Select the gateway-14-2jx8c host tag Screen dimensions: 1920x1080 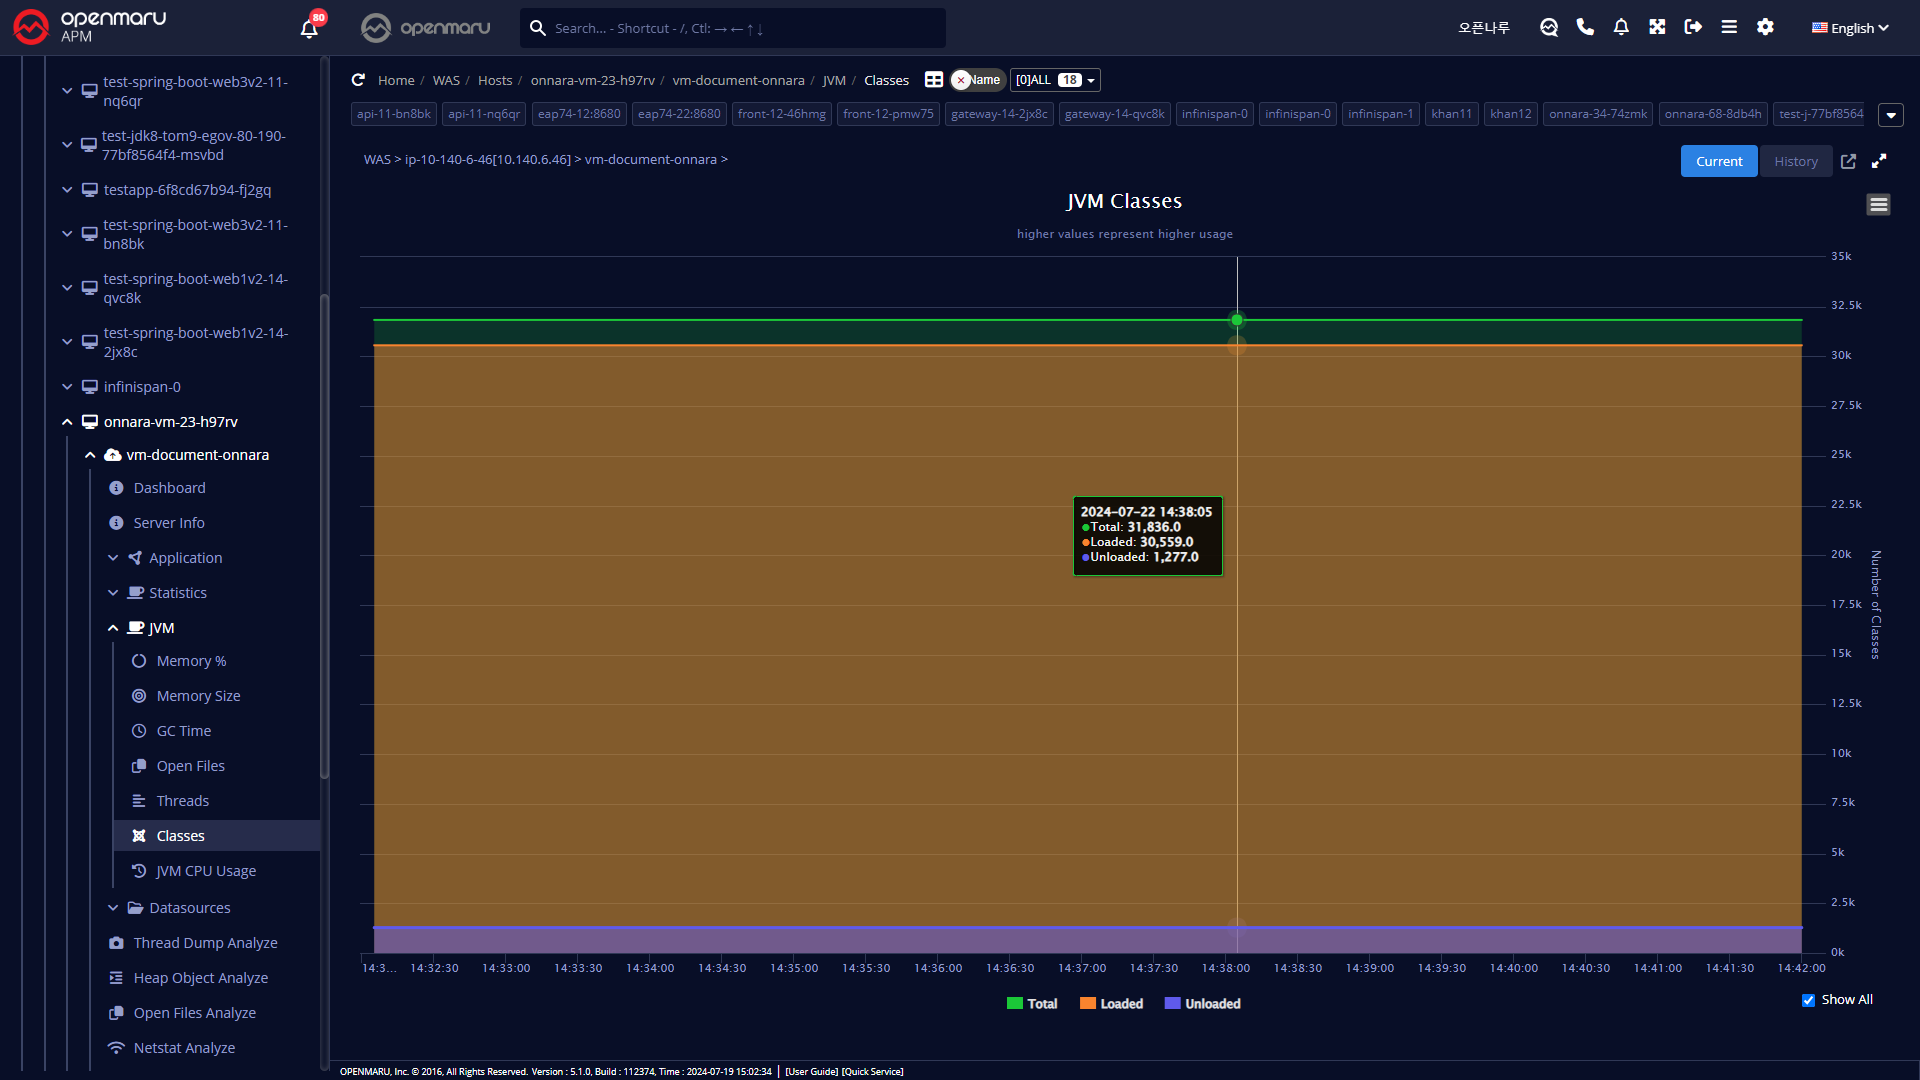(998, 114)
